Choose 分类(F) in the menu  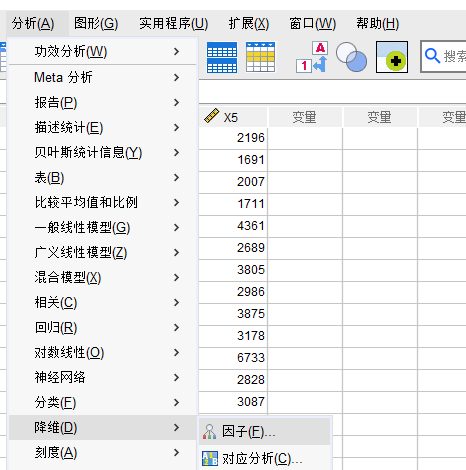coord(102,402)
